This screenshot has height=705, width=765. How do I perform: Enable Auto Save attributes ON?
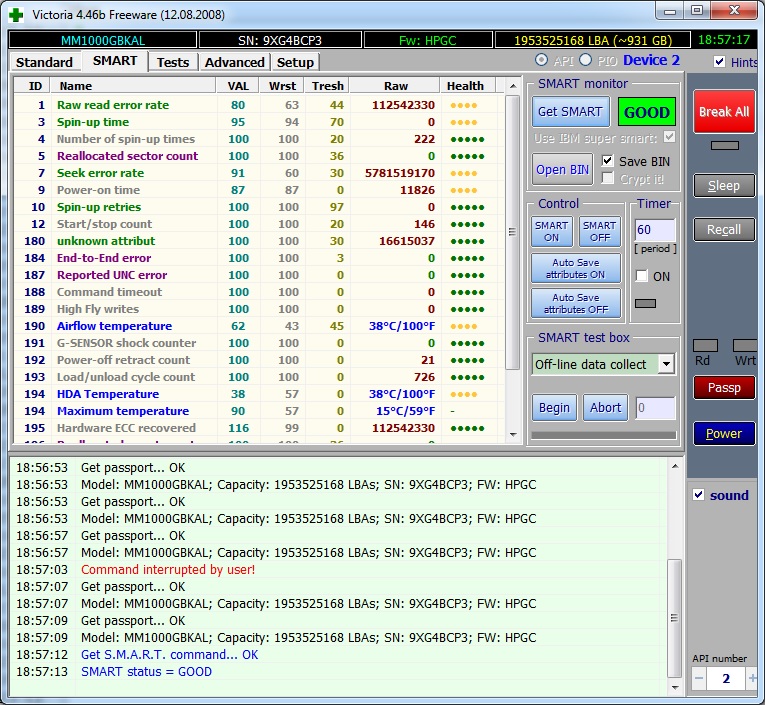(576, 268)
